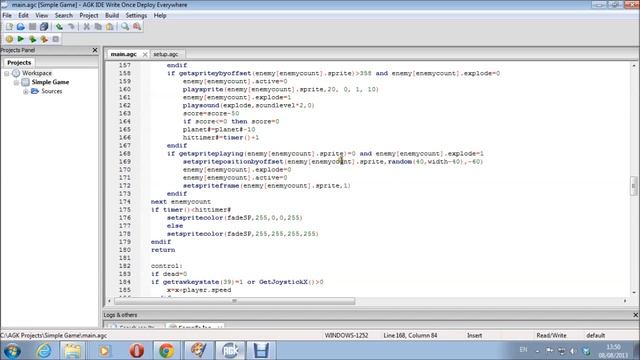Click the AGK app taskbar button
The height and width of the screenshot is (360, 640).
tap(230, 351)
